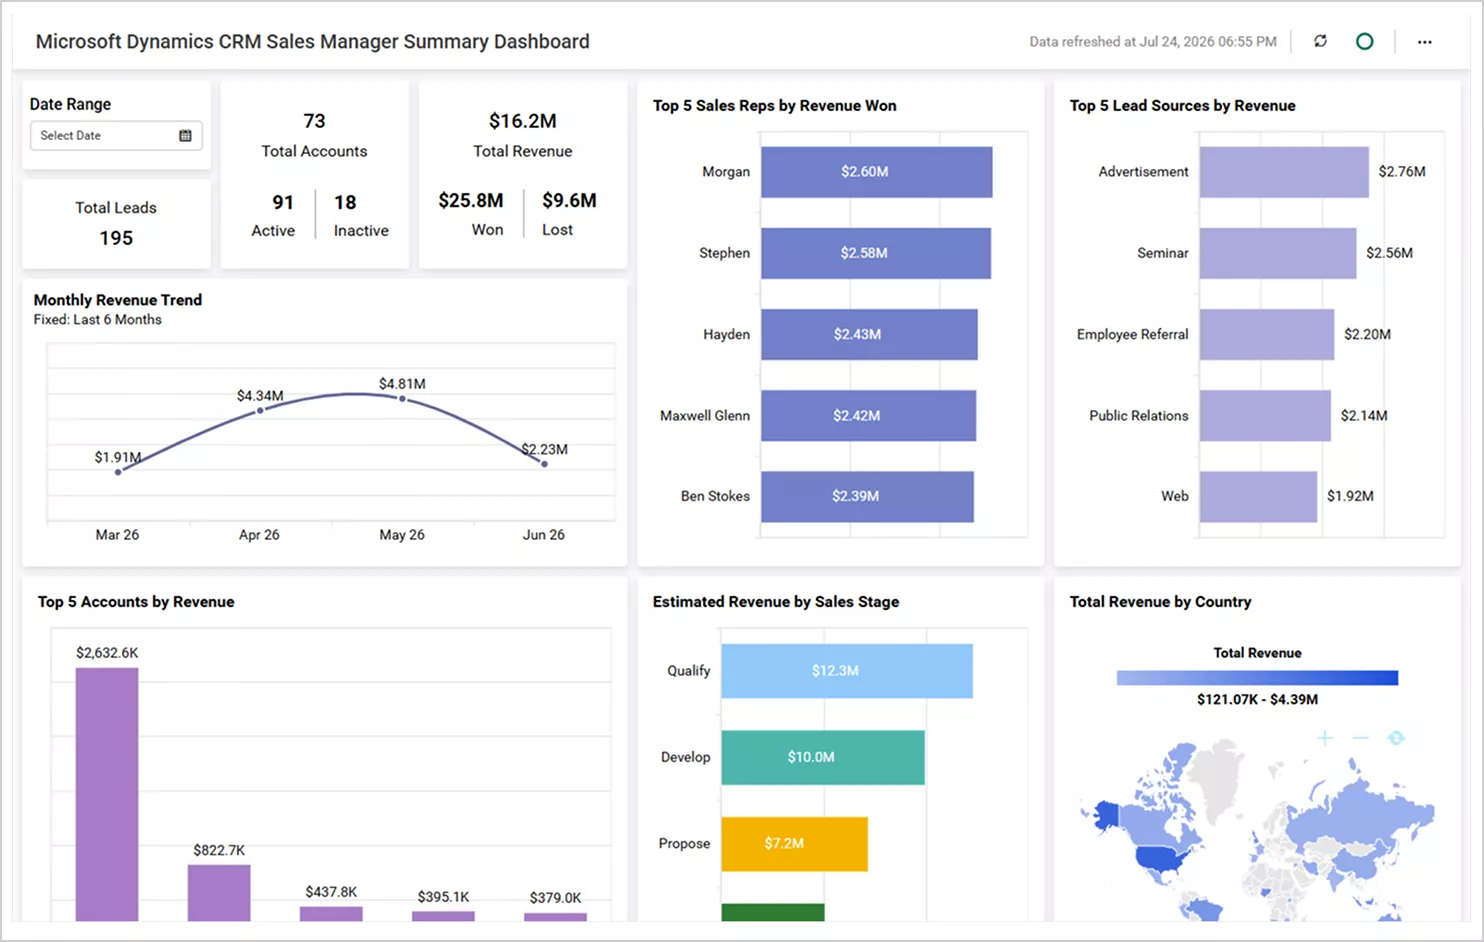This screenshot has width=1484, height=942.
Task: Select the Propose $7.2M stage bar
Action: click(794, 844)
